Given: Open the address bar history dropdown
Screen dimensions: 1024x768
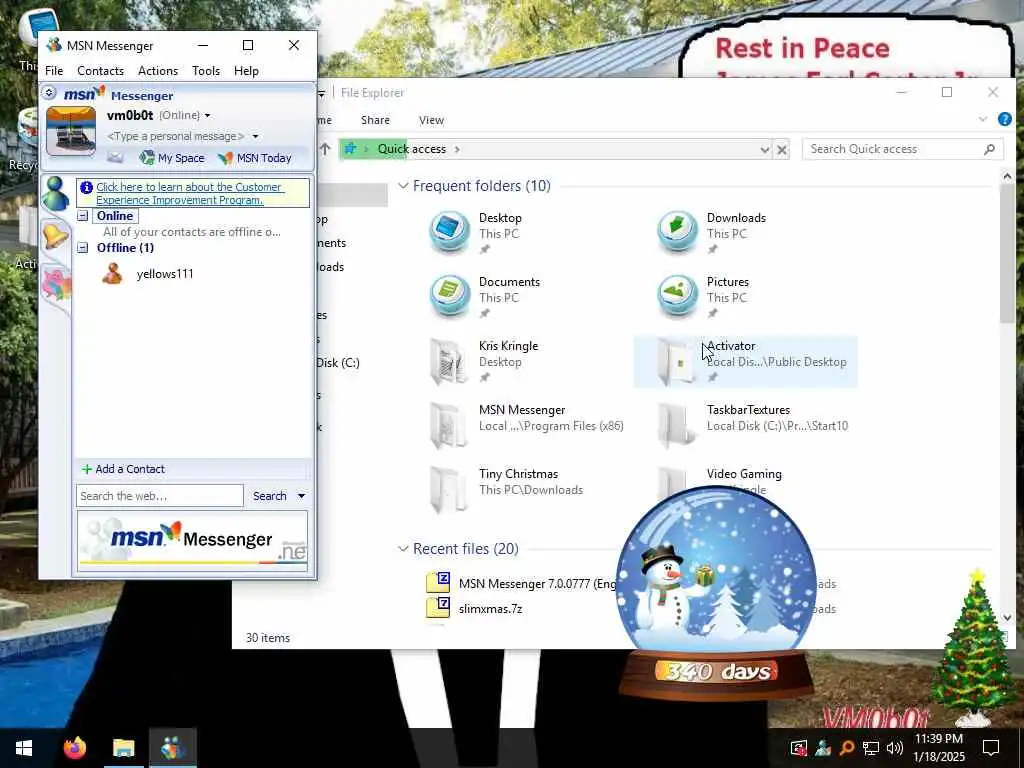Looking at the screenshot, I should [765, 150].
